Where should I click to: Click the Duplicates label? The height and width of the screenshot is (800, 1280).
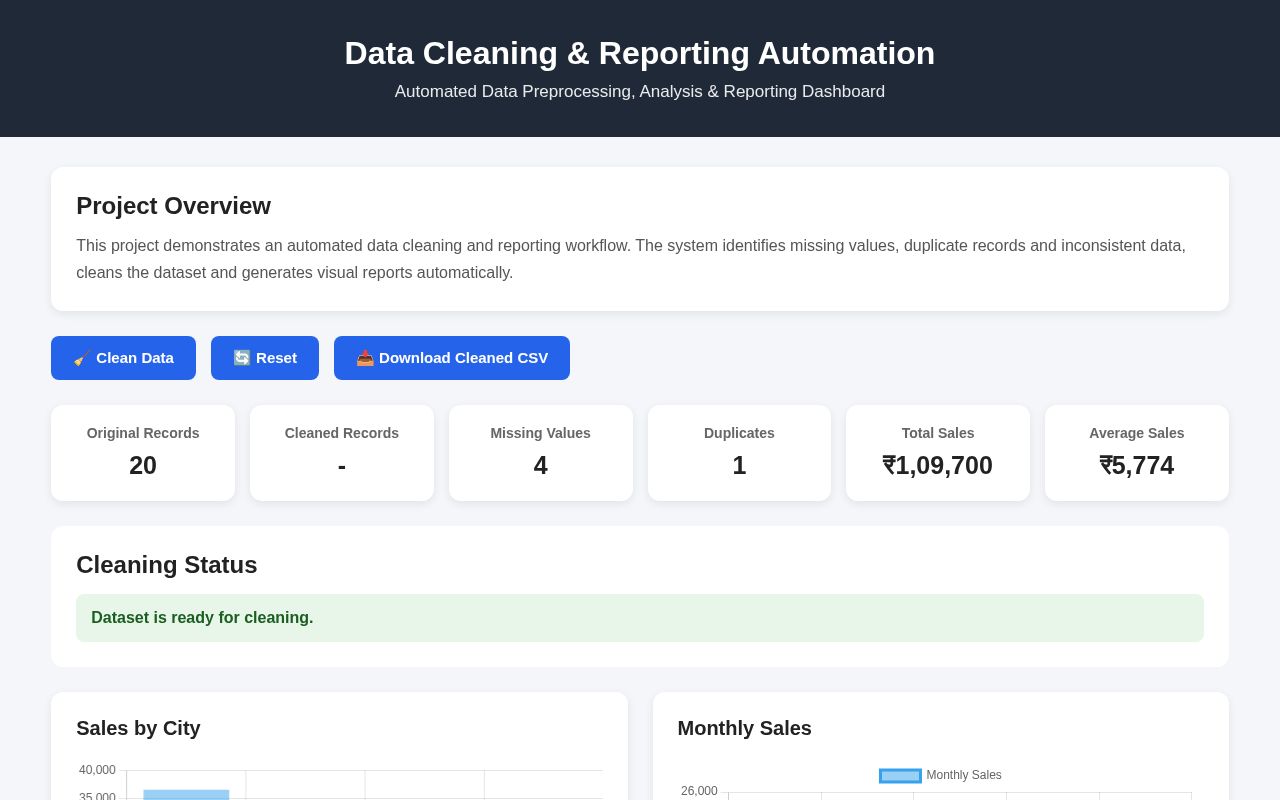tap(739, 433)
